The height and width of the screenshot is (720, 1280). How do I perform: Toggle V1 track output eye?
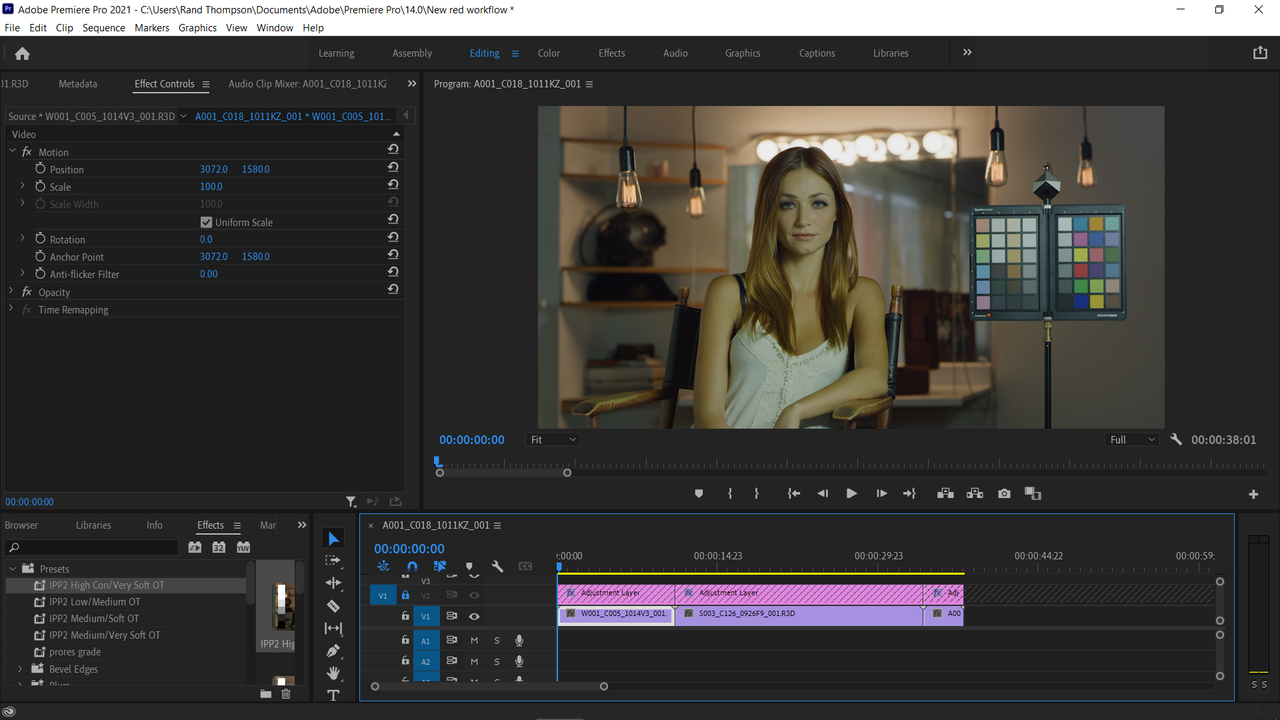pyautogui.click(x=474, y=617)
